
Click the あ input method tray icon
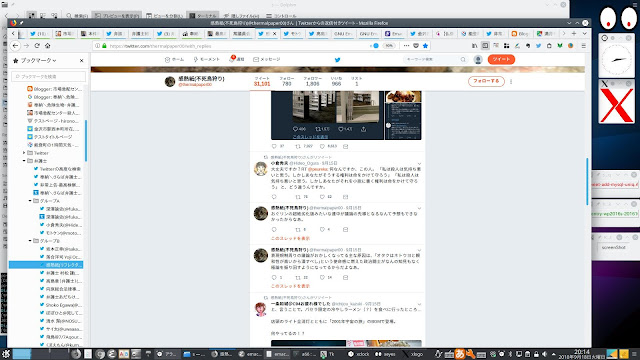click(x=460, y=354)
